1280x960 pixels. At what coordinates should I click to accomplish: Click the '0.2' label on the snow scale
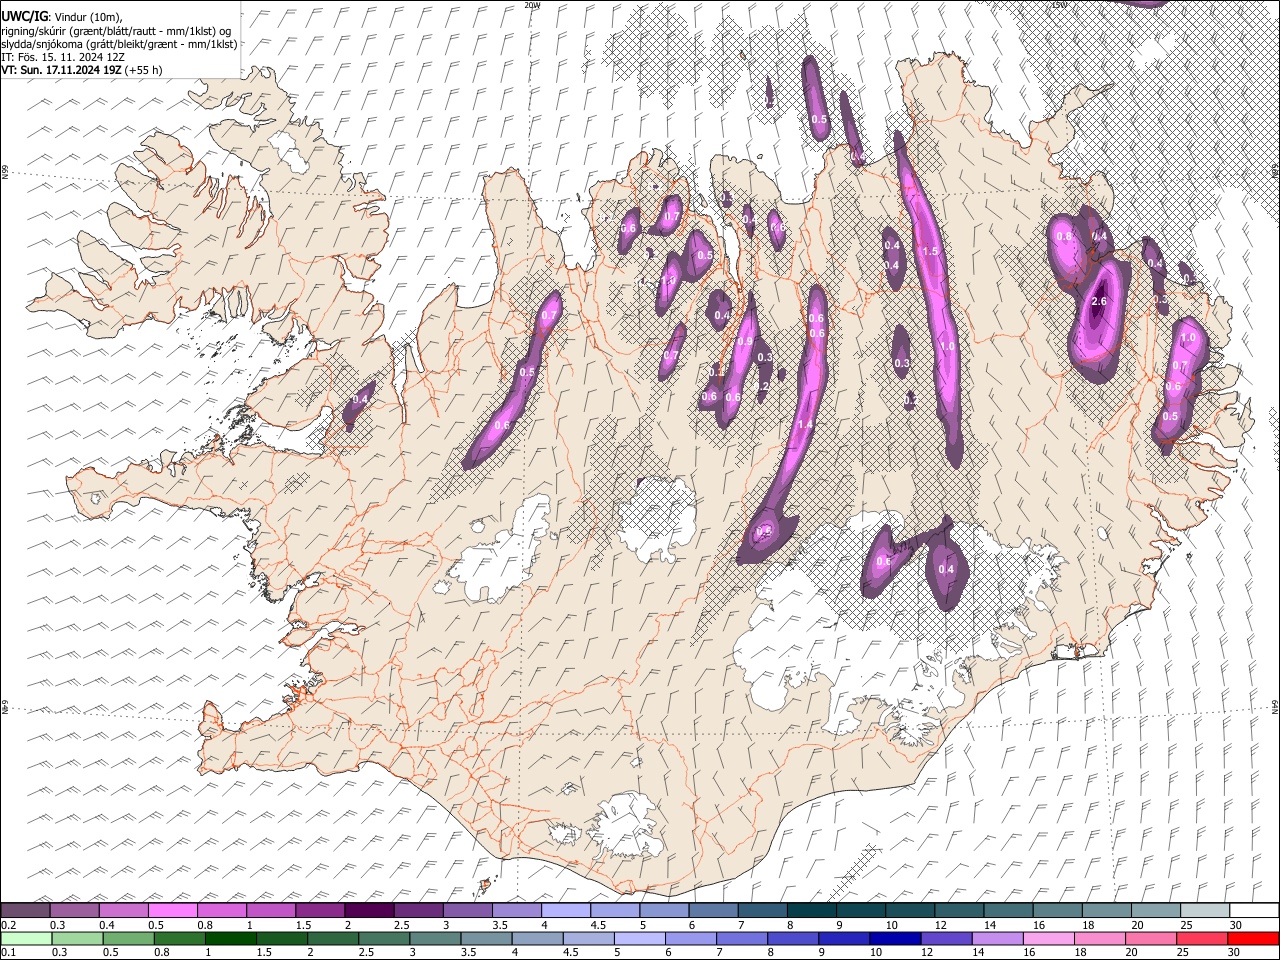8,925
